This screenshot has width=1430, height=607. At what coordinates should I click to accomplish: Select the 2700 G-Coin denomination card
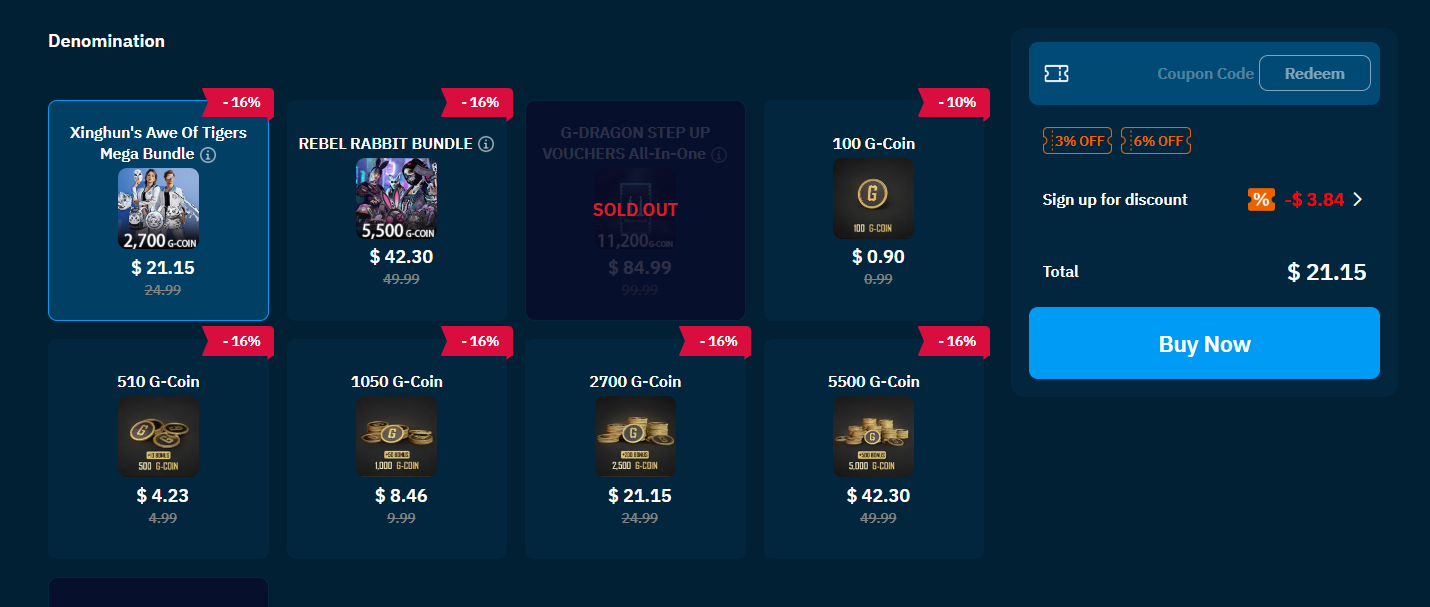(635, 448)
